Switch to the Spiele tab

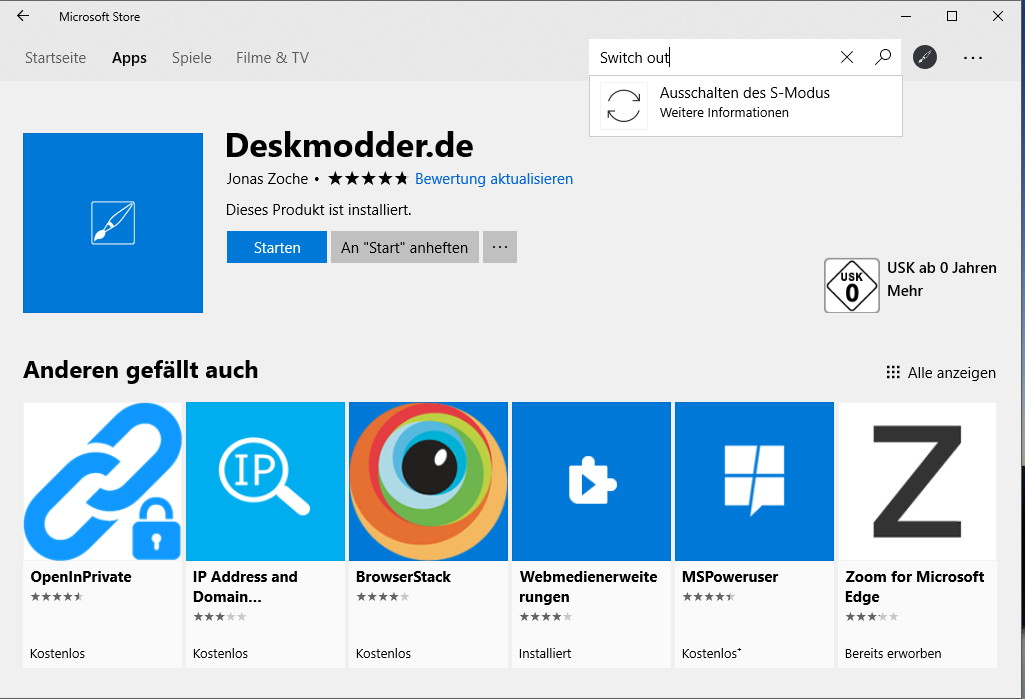192,58
